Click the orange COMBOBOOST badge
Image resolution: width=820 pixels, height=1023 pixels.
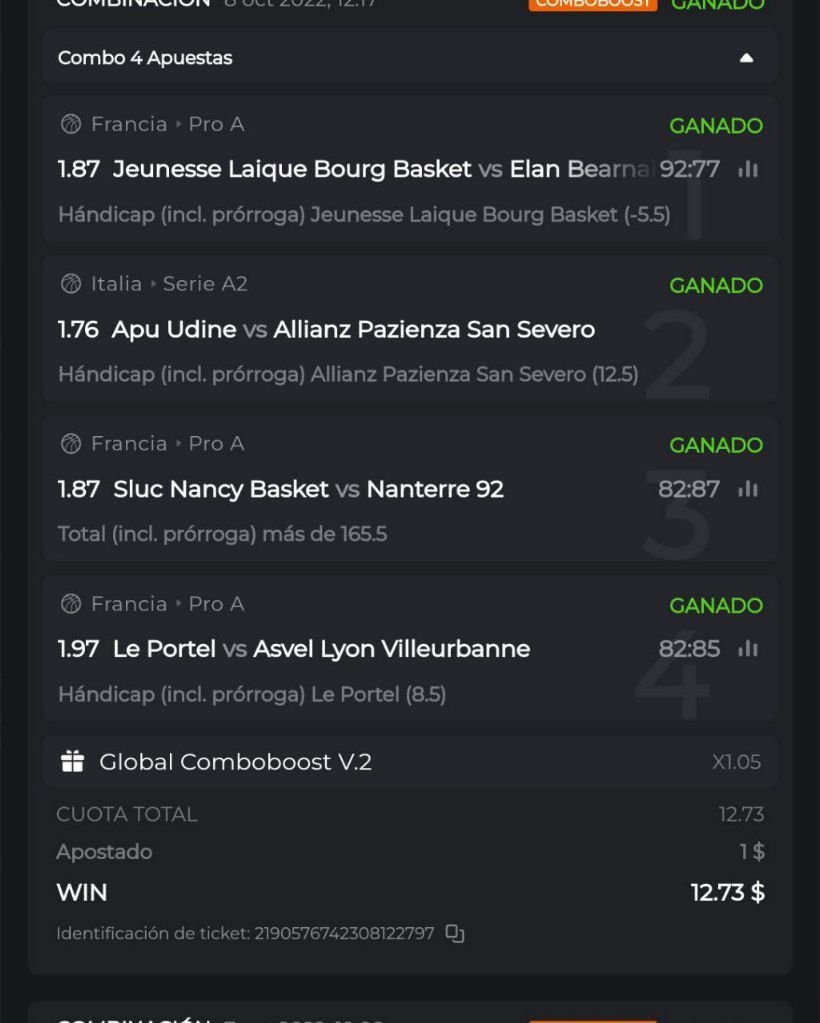pos(592,3)
